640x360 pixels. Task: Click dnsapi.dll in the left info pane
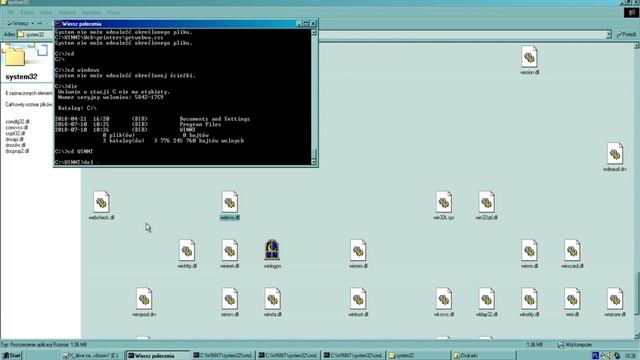(15, 139)
